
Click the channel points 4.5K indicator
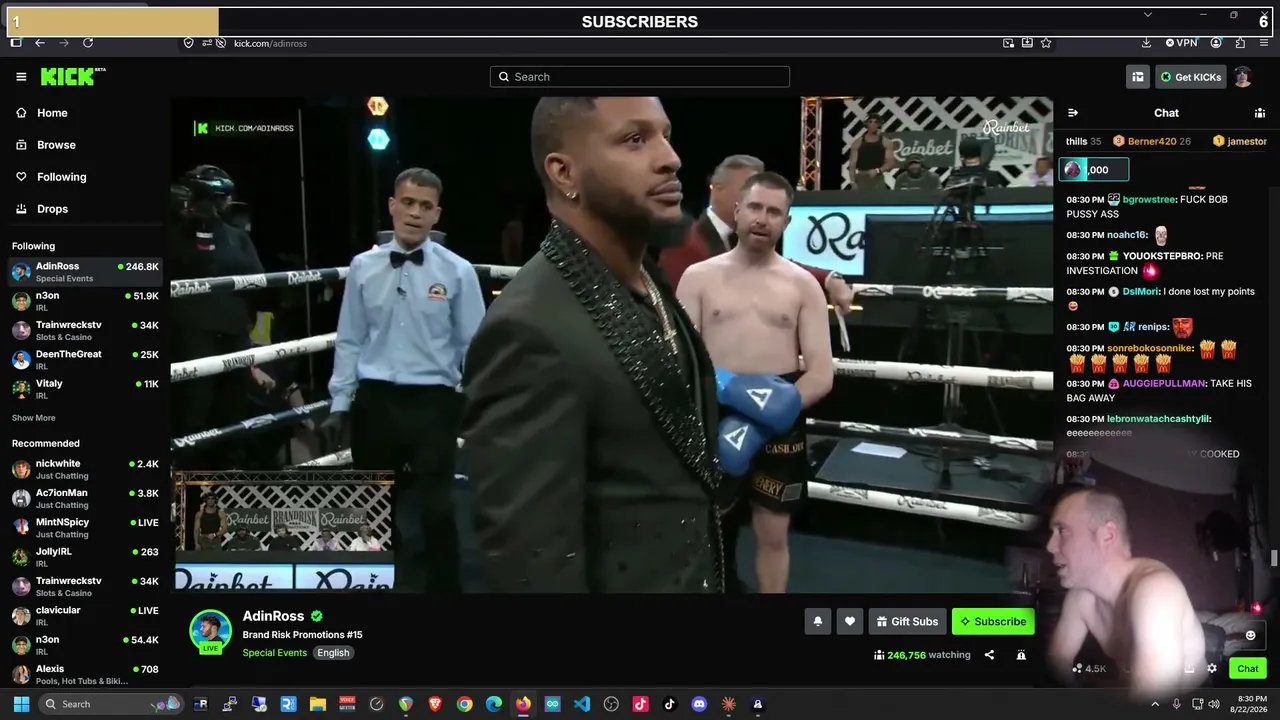click(1088, 668)
